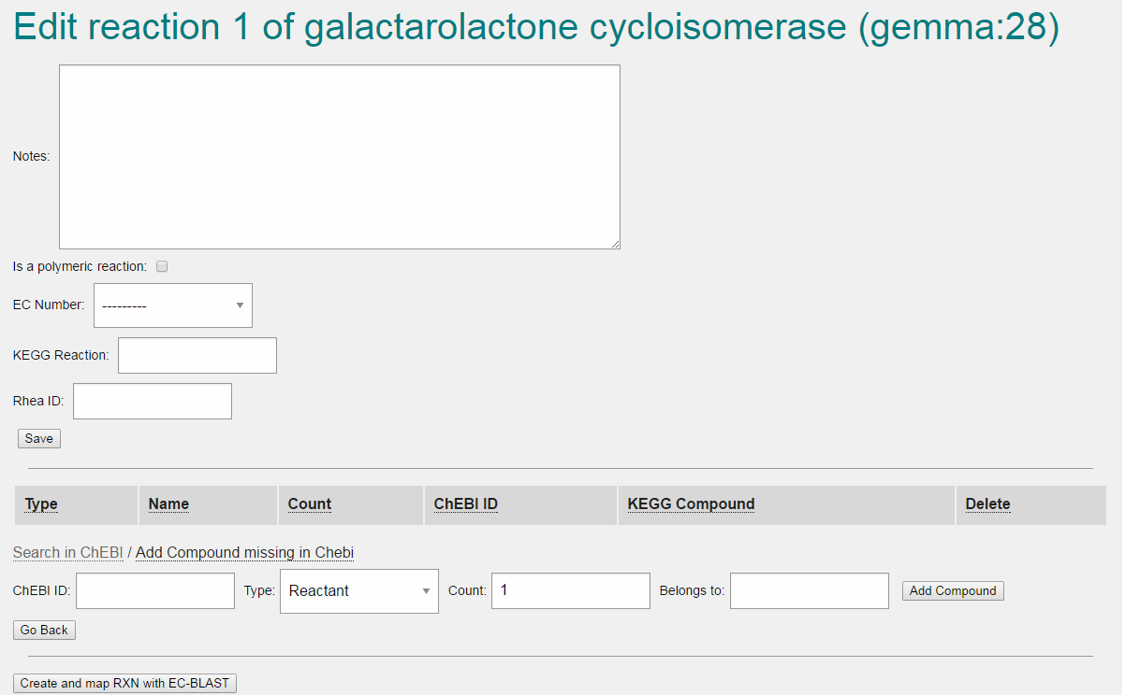Open the EC Number dropdown
Screen dimensions: 1125x695
(173, 306)
